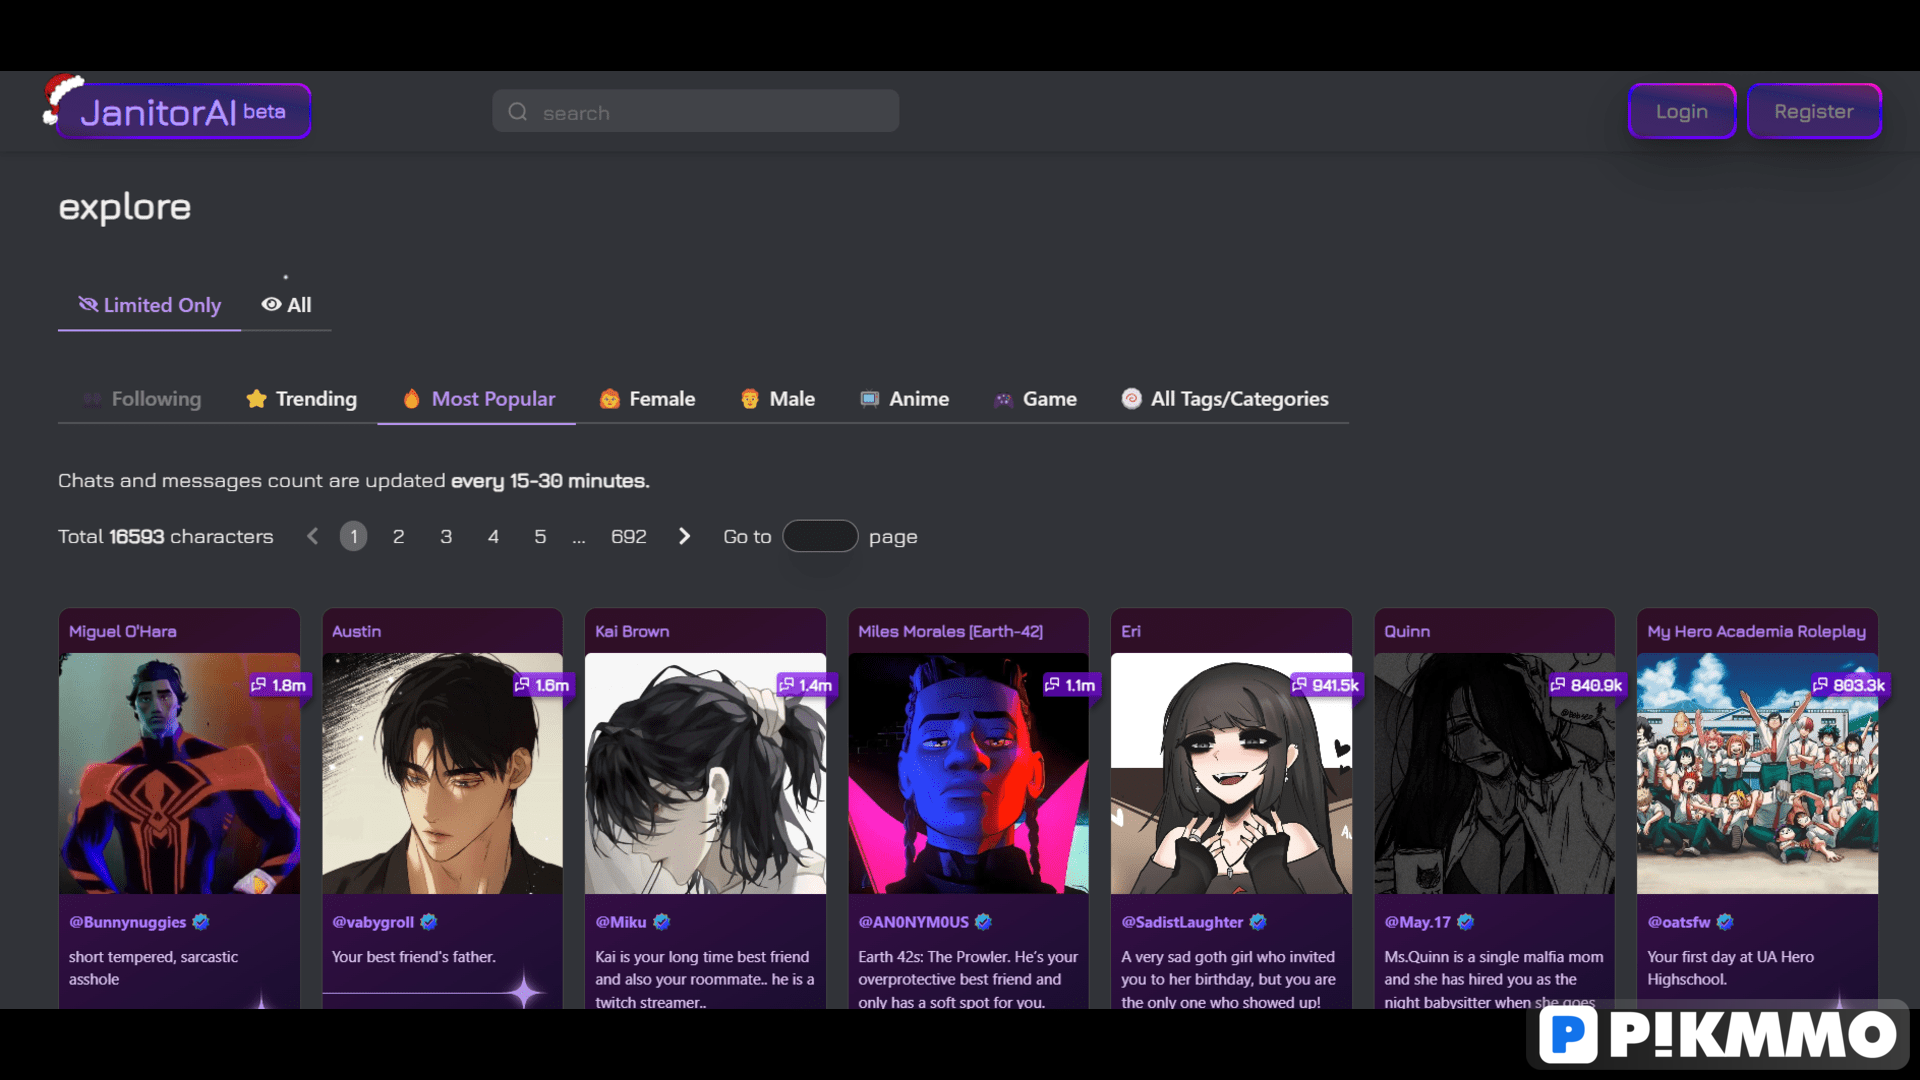Click the chat count icon on Miguel O'Hara card

click(259, 685)
